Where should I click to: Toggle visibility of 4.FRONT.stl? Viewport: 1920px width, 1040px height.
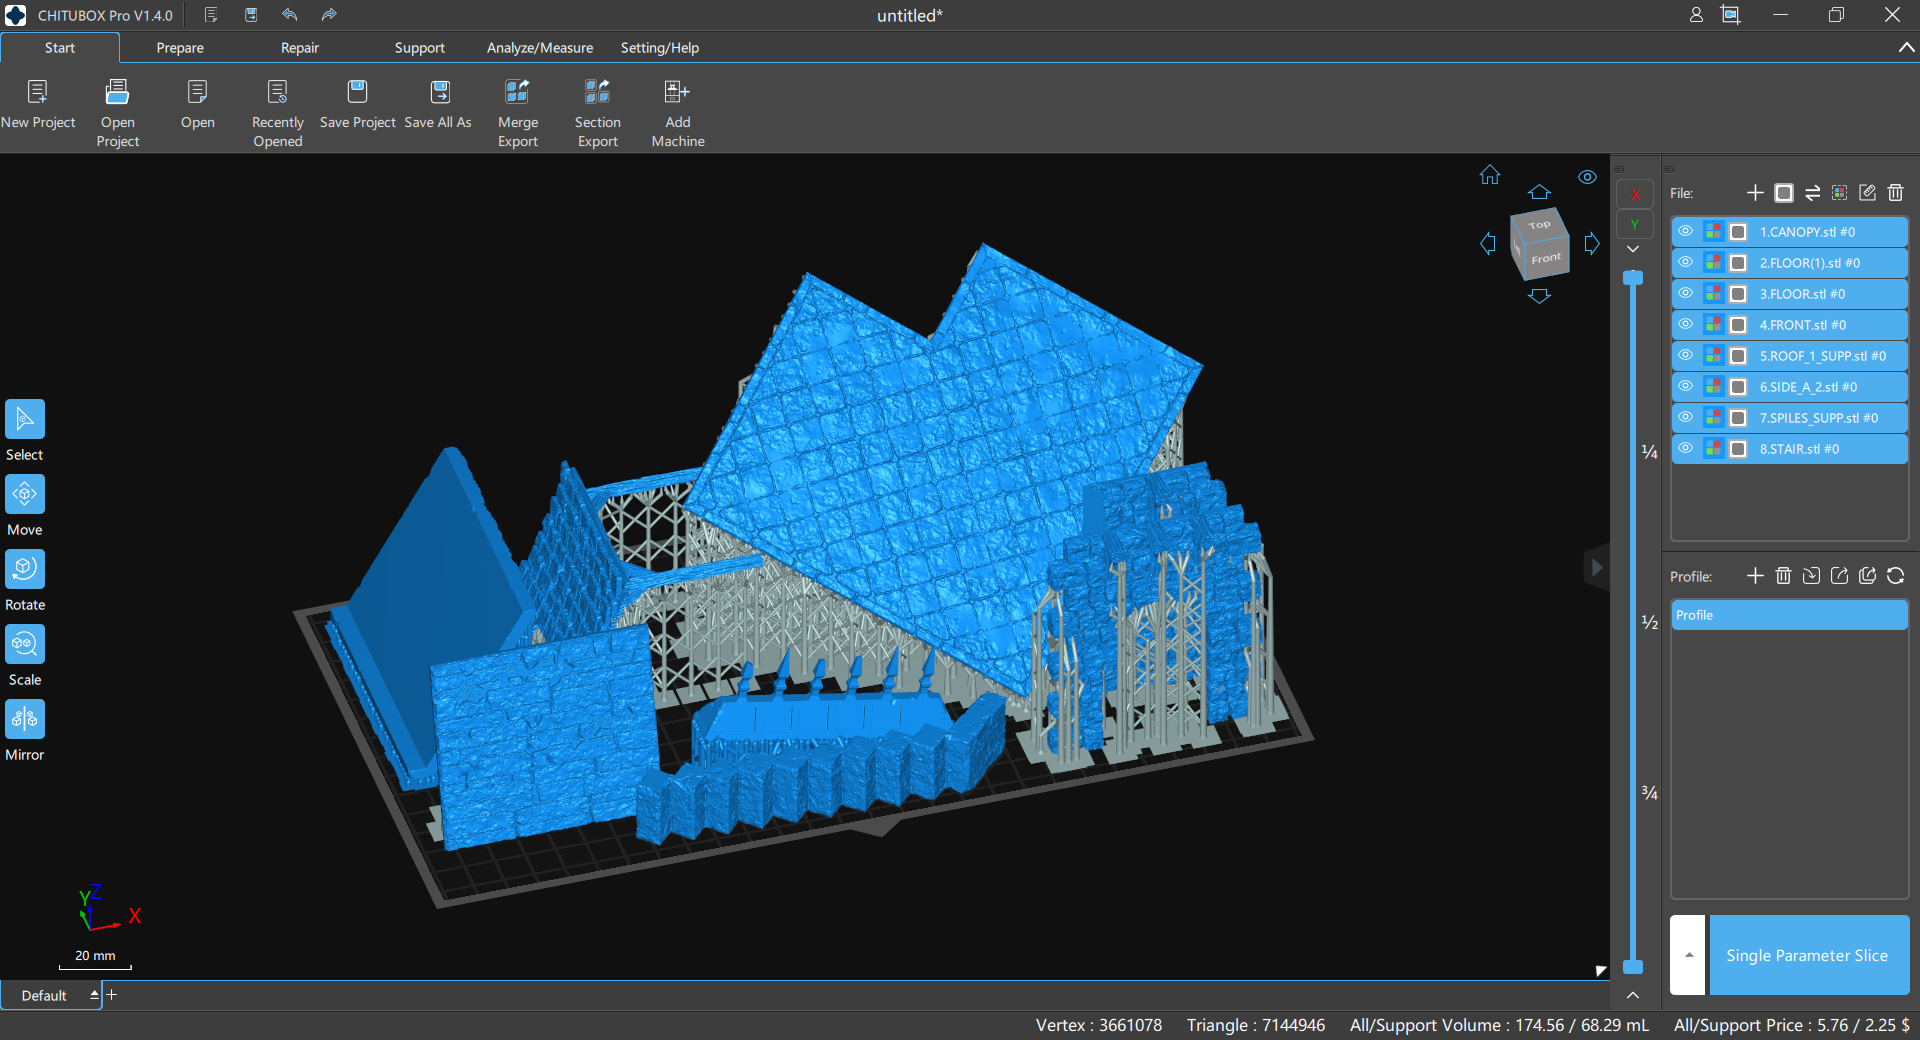point(1686,325)
